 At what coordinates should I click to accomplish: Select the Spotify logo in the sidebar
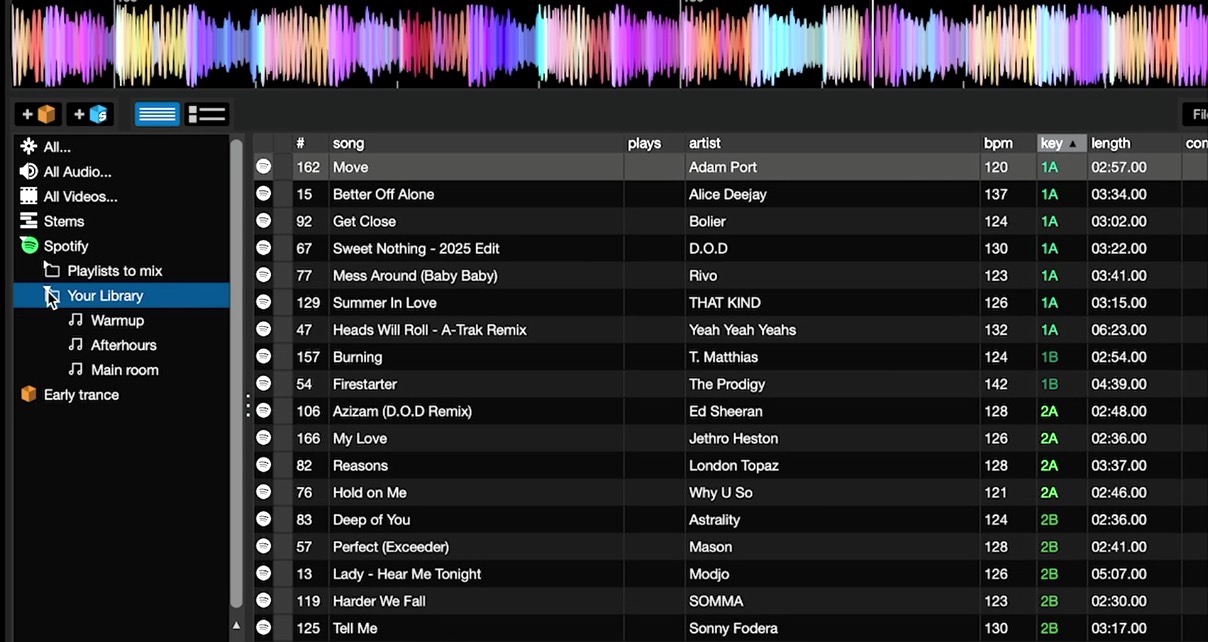pos(29,246)
